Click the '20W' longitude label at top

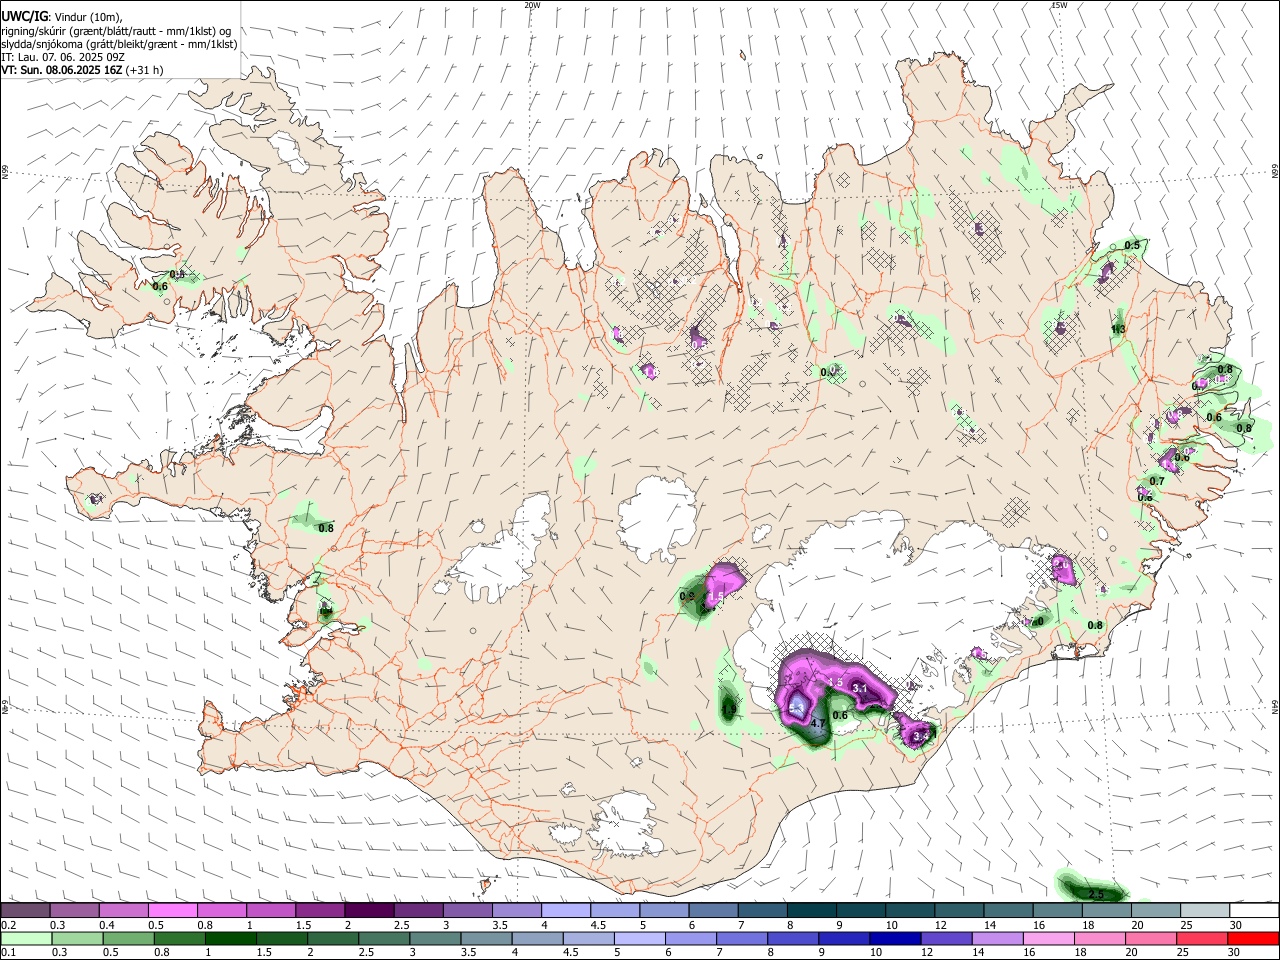pyautogui.click(x=532, y=5)
